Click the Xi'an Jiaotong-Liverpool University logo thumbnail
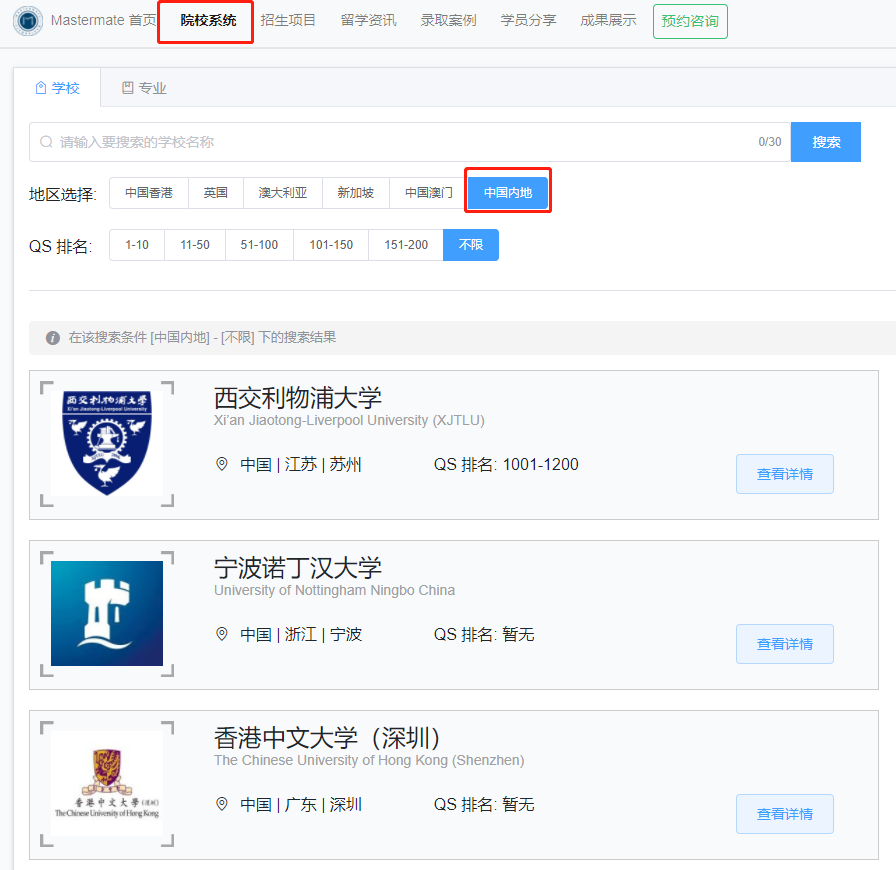The image size is (896, 870). click(106, 441)
